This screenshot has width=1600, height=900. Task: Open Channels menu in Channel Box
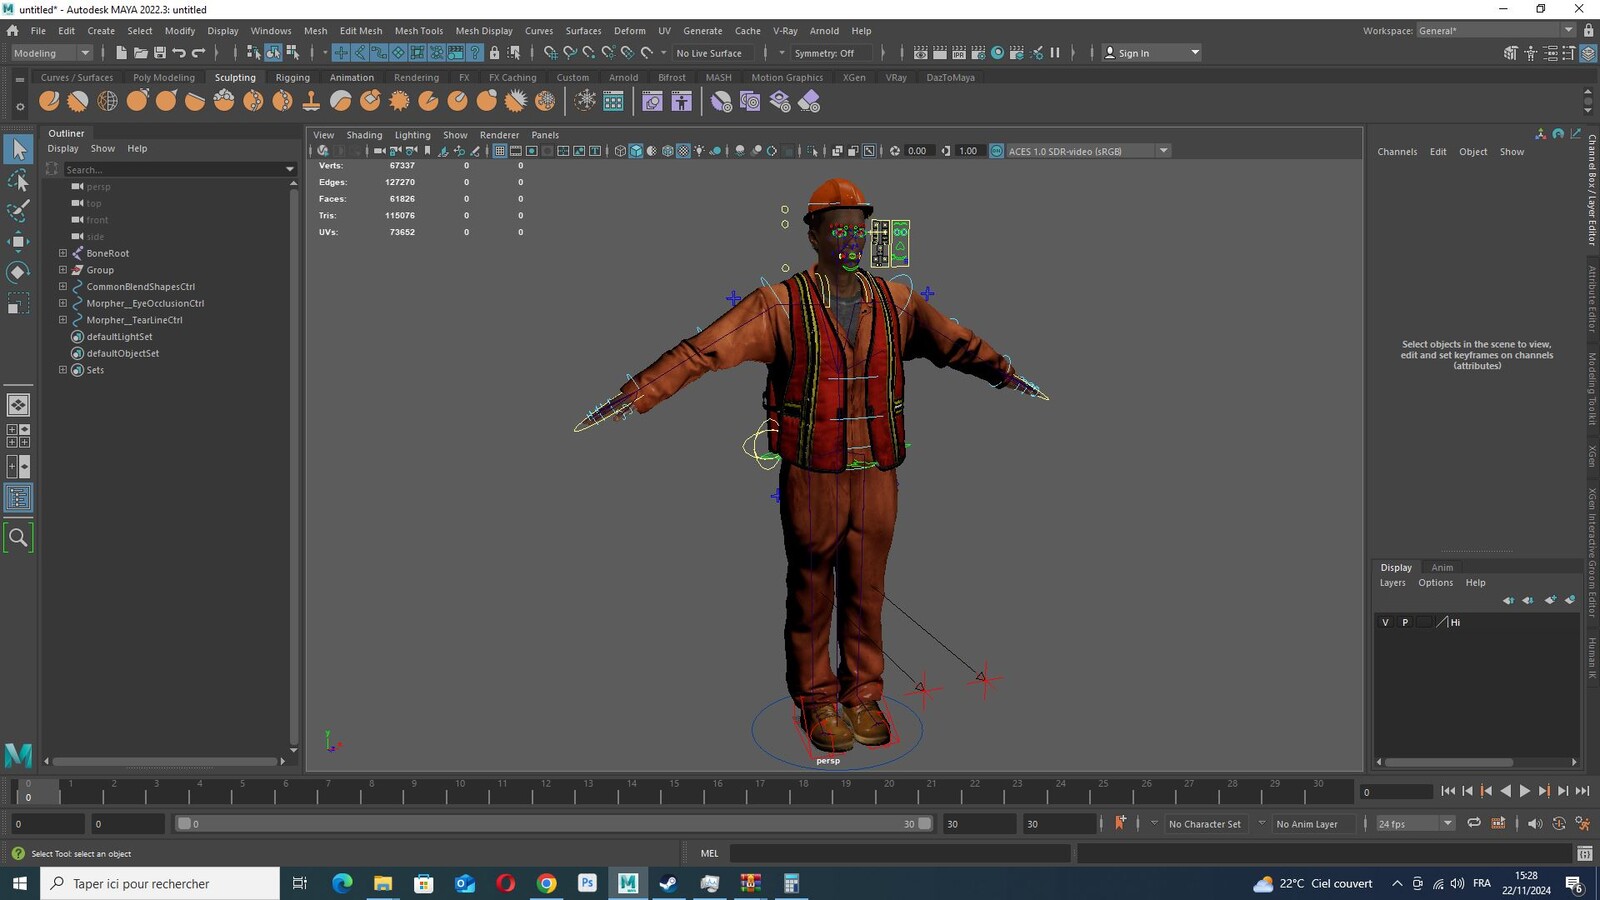pos(1397,152)
